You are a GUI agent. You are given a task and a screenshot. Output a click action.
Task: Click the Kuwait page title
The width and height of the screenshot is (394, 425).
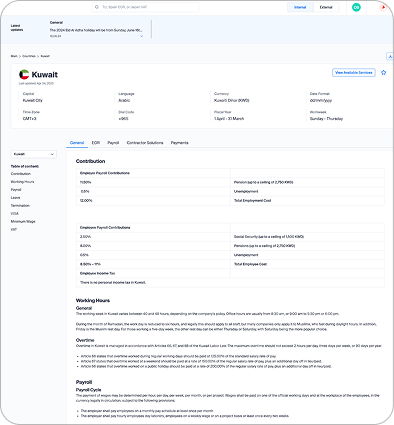click(45, 74)
